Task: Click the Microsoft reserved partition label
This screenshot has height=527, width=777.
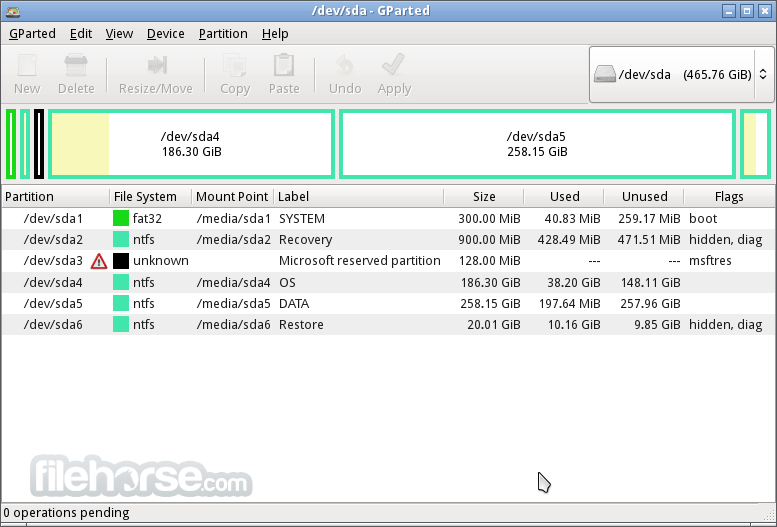Action: [x=359, y=261]
